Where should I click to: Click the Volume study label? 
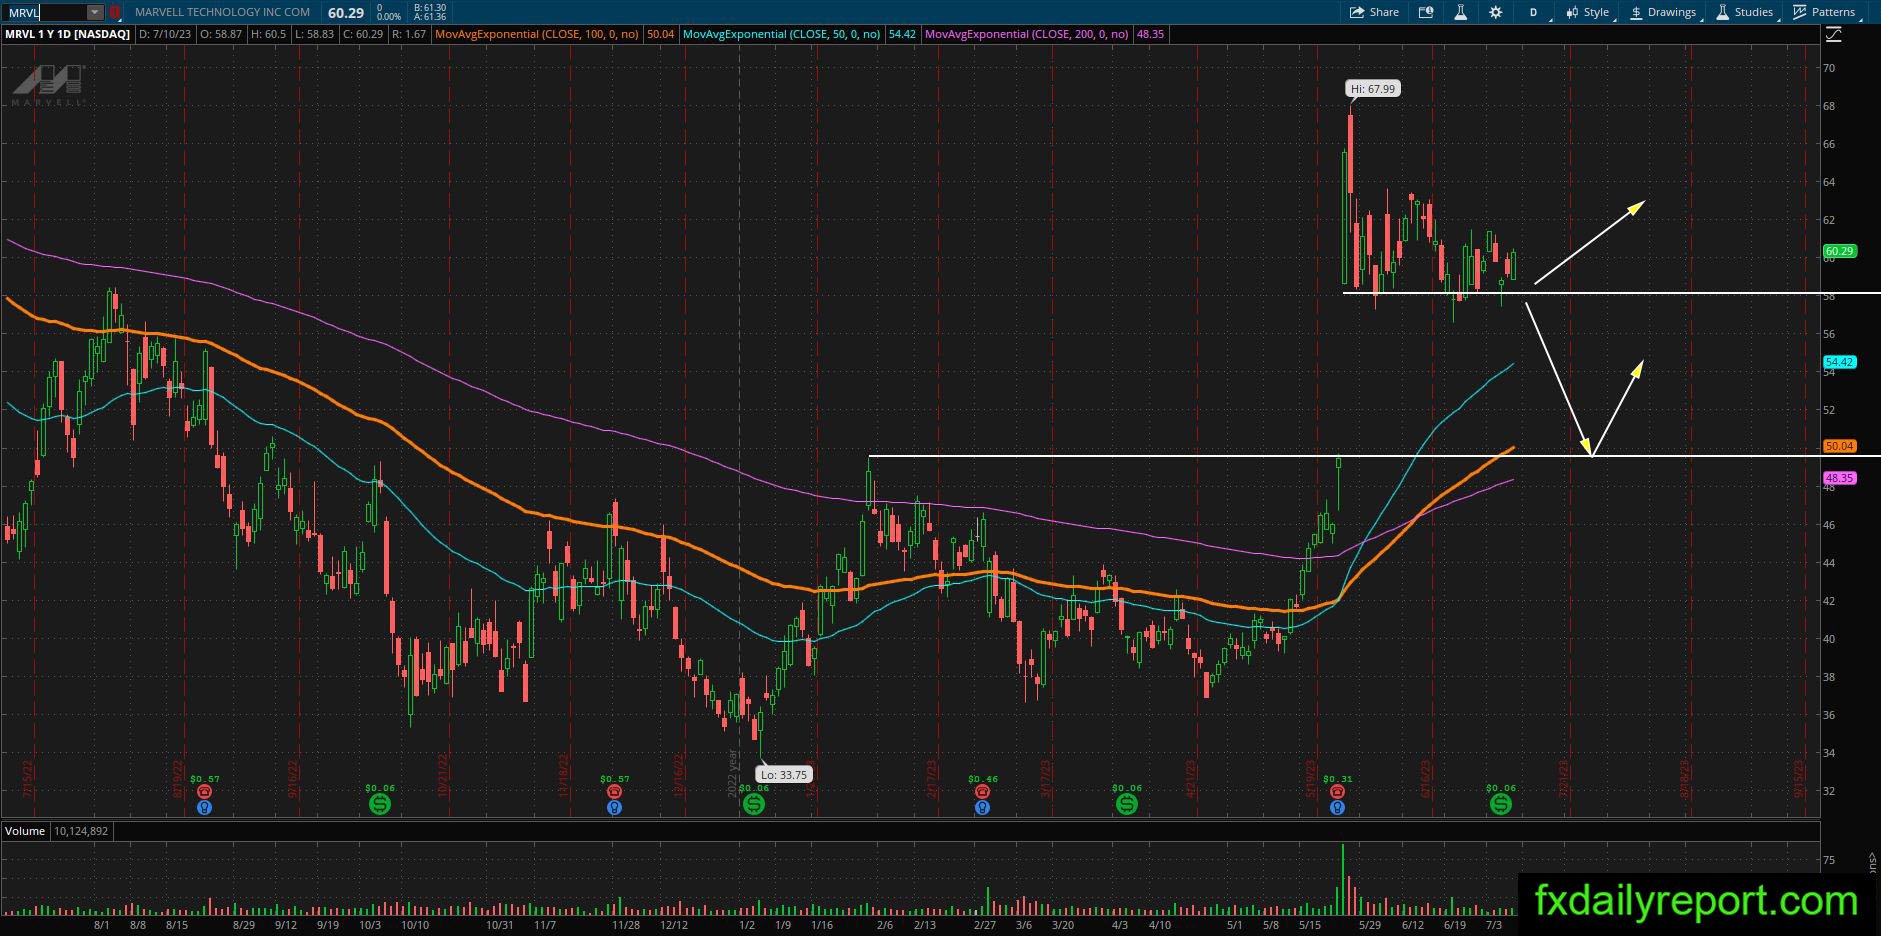[x=25, y=831]
